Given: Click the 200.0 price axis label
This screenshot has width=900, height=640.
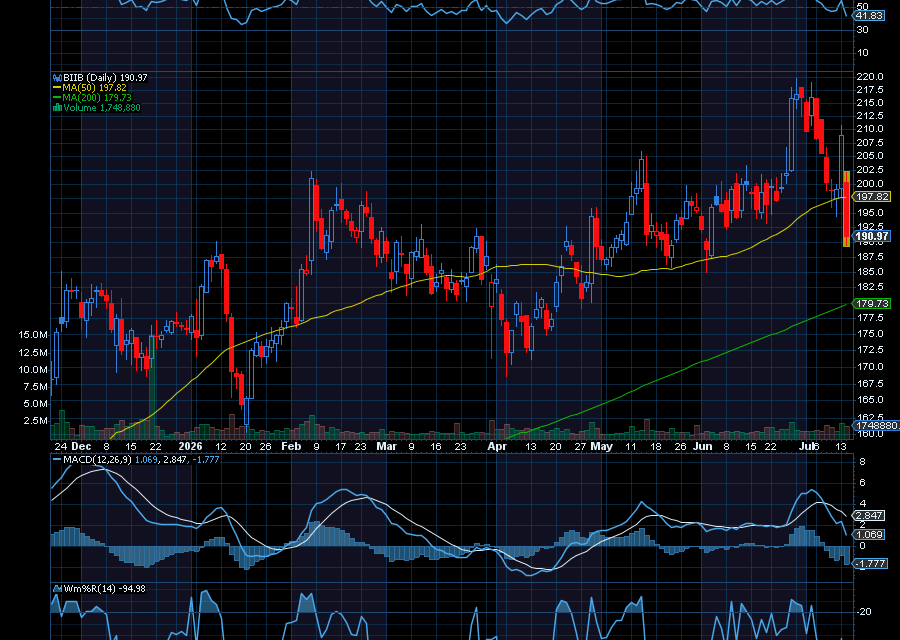Looking at the screenshot, I should [x=870, y=184].
